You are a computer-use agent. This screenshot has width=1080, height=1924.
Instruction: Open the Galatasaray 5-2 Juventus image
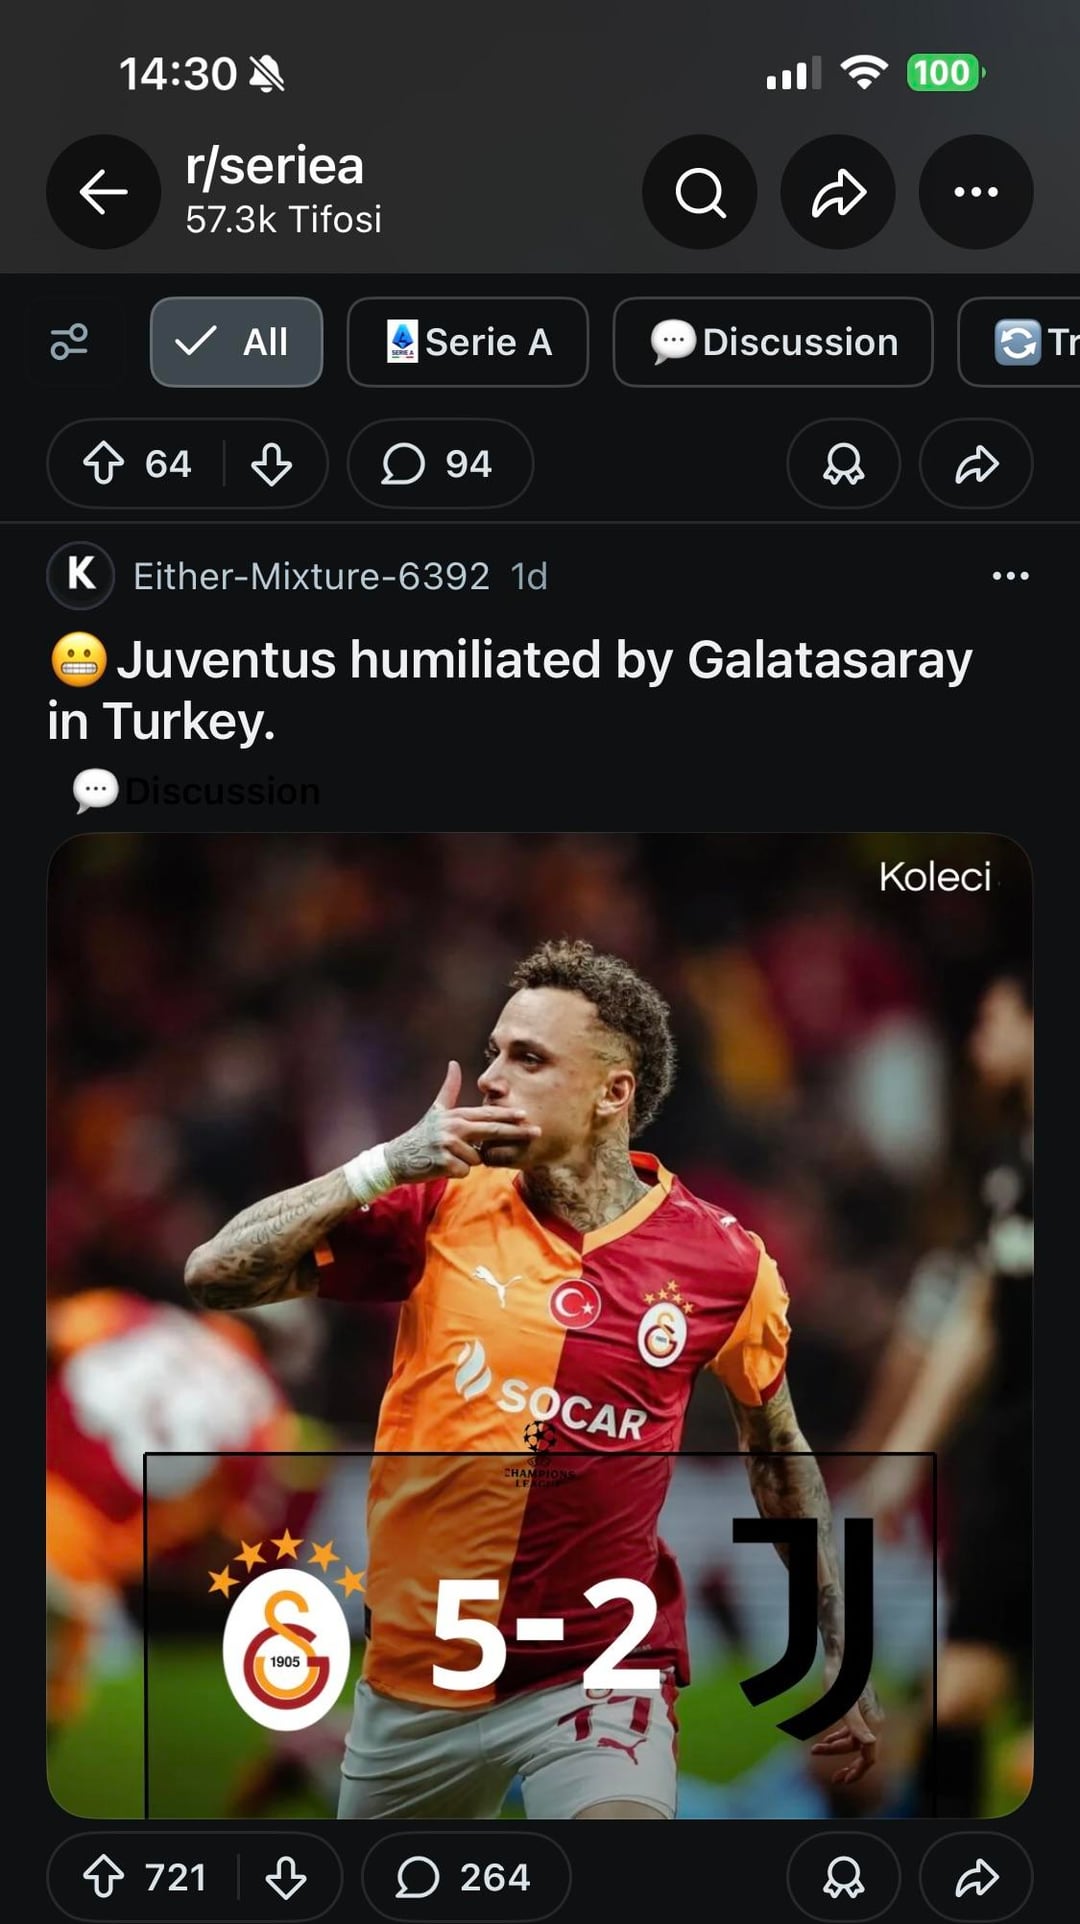pyautogui.click(x=540, y=1324)
